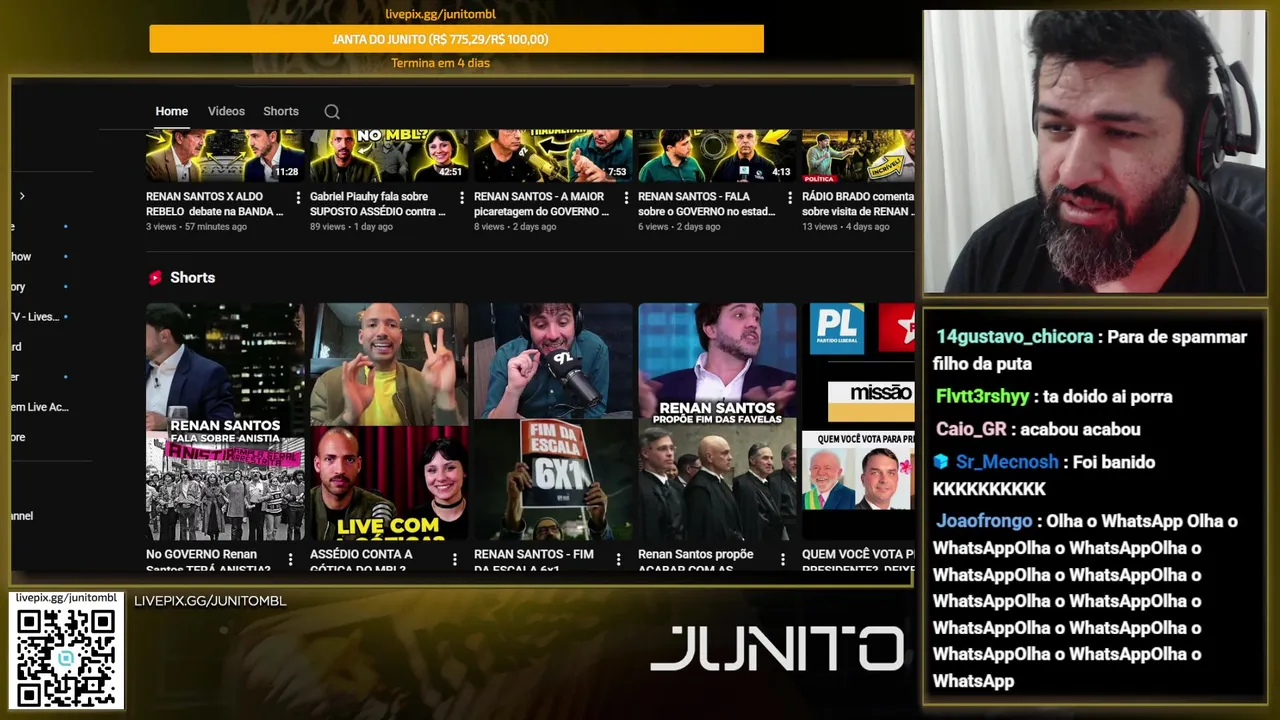Open FIM DA ESCALA 6X1 short thumbnail

[553, 422]
